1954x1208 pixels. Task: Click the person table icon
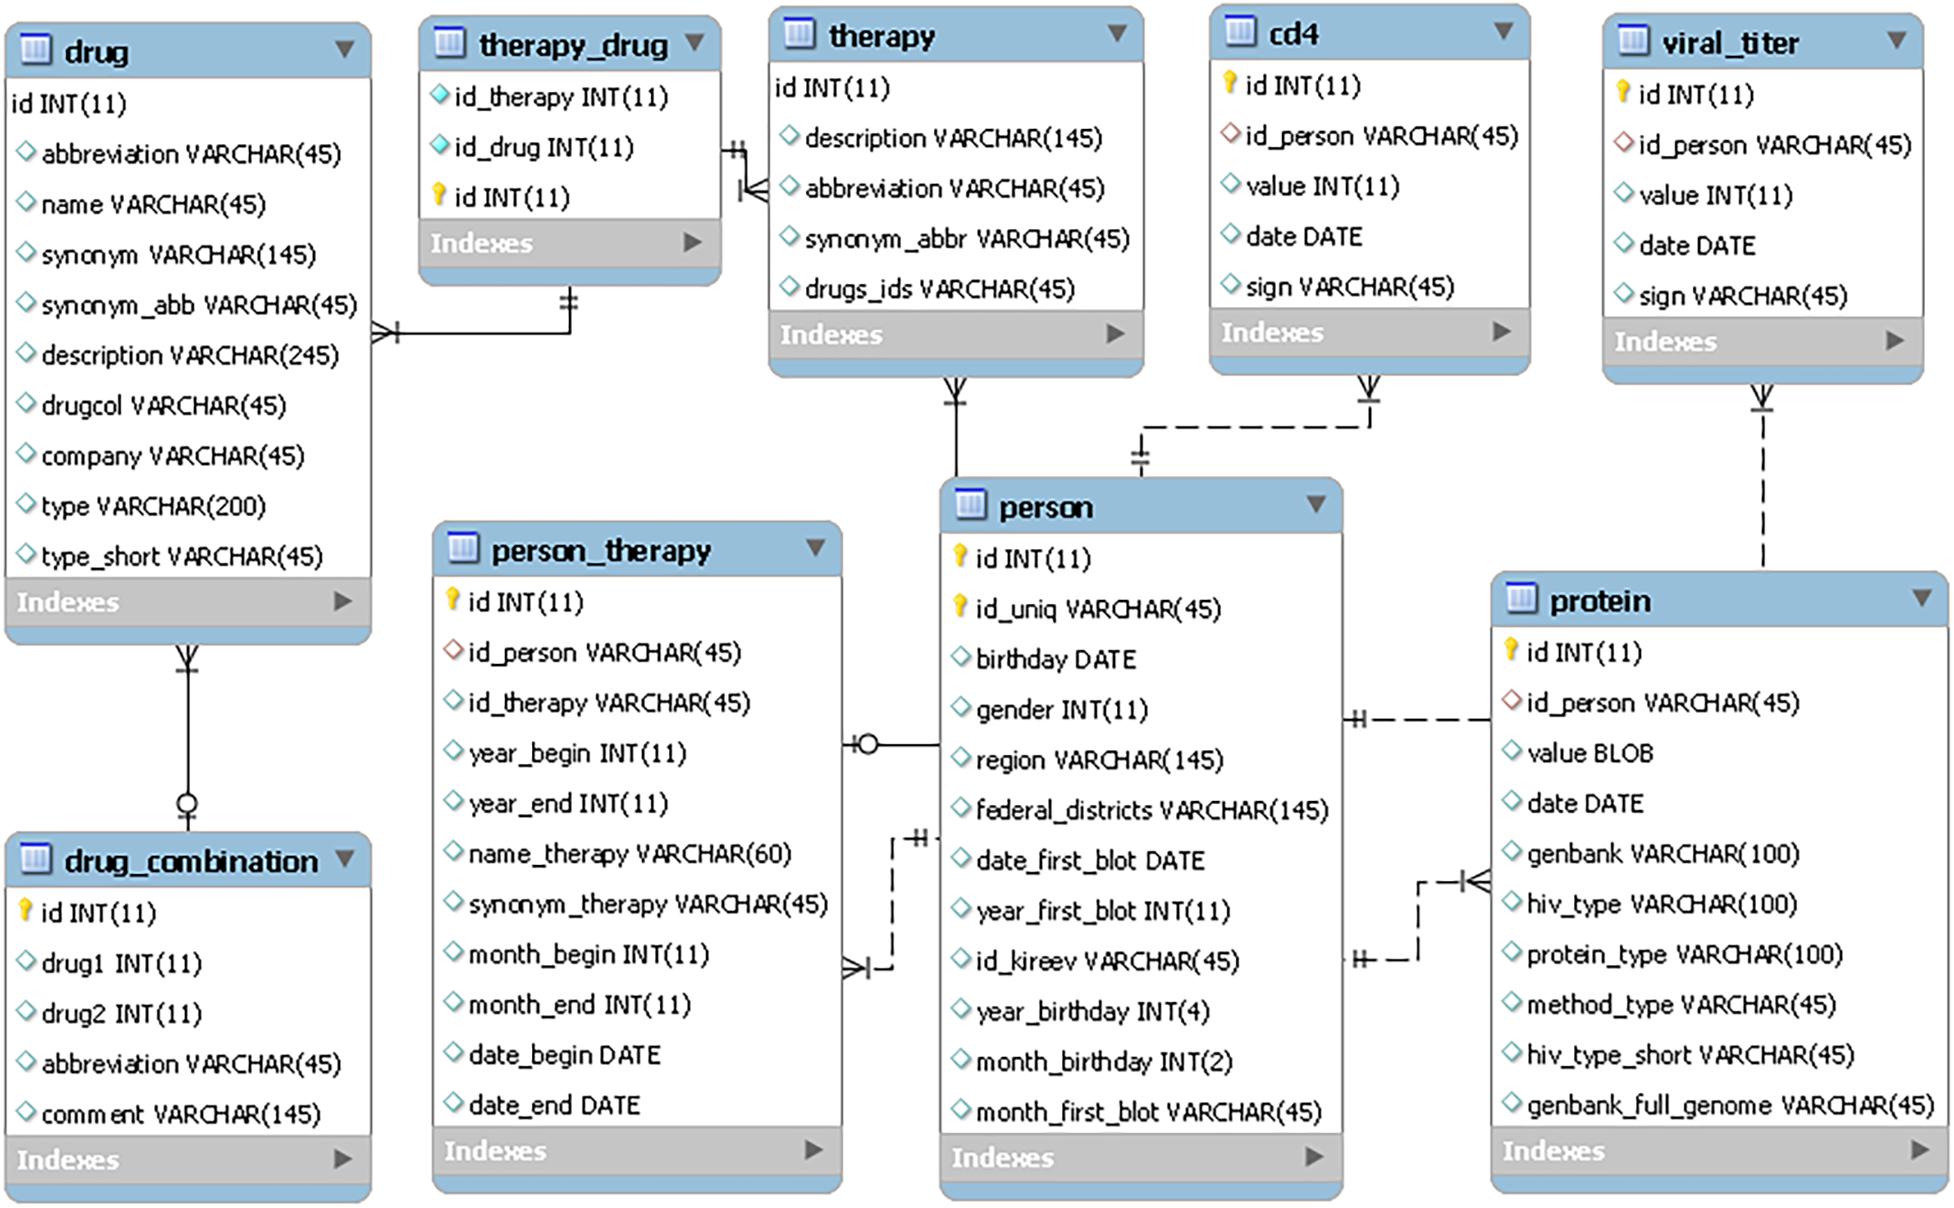pos(970,504)
